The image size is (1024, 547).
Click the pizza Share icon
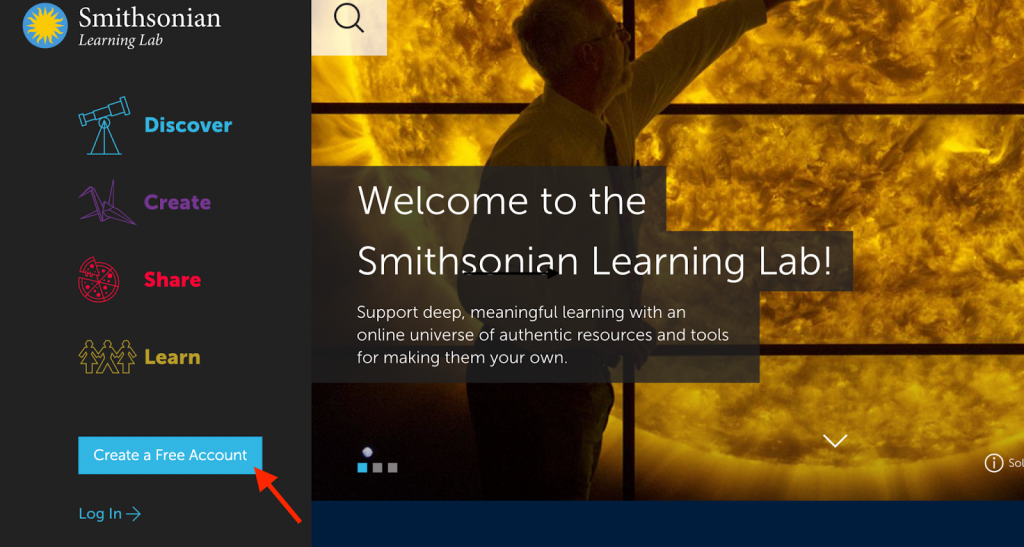click(x=99, y=279)
